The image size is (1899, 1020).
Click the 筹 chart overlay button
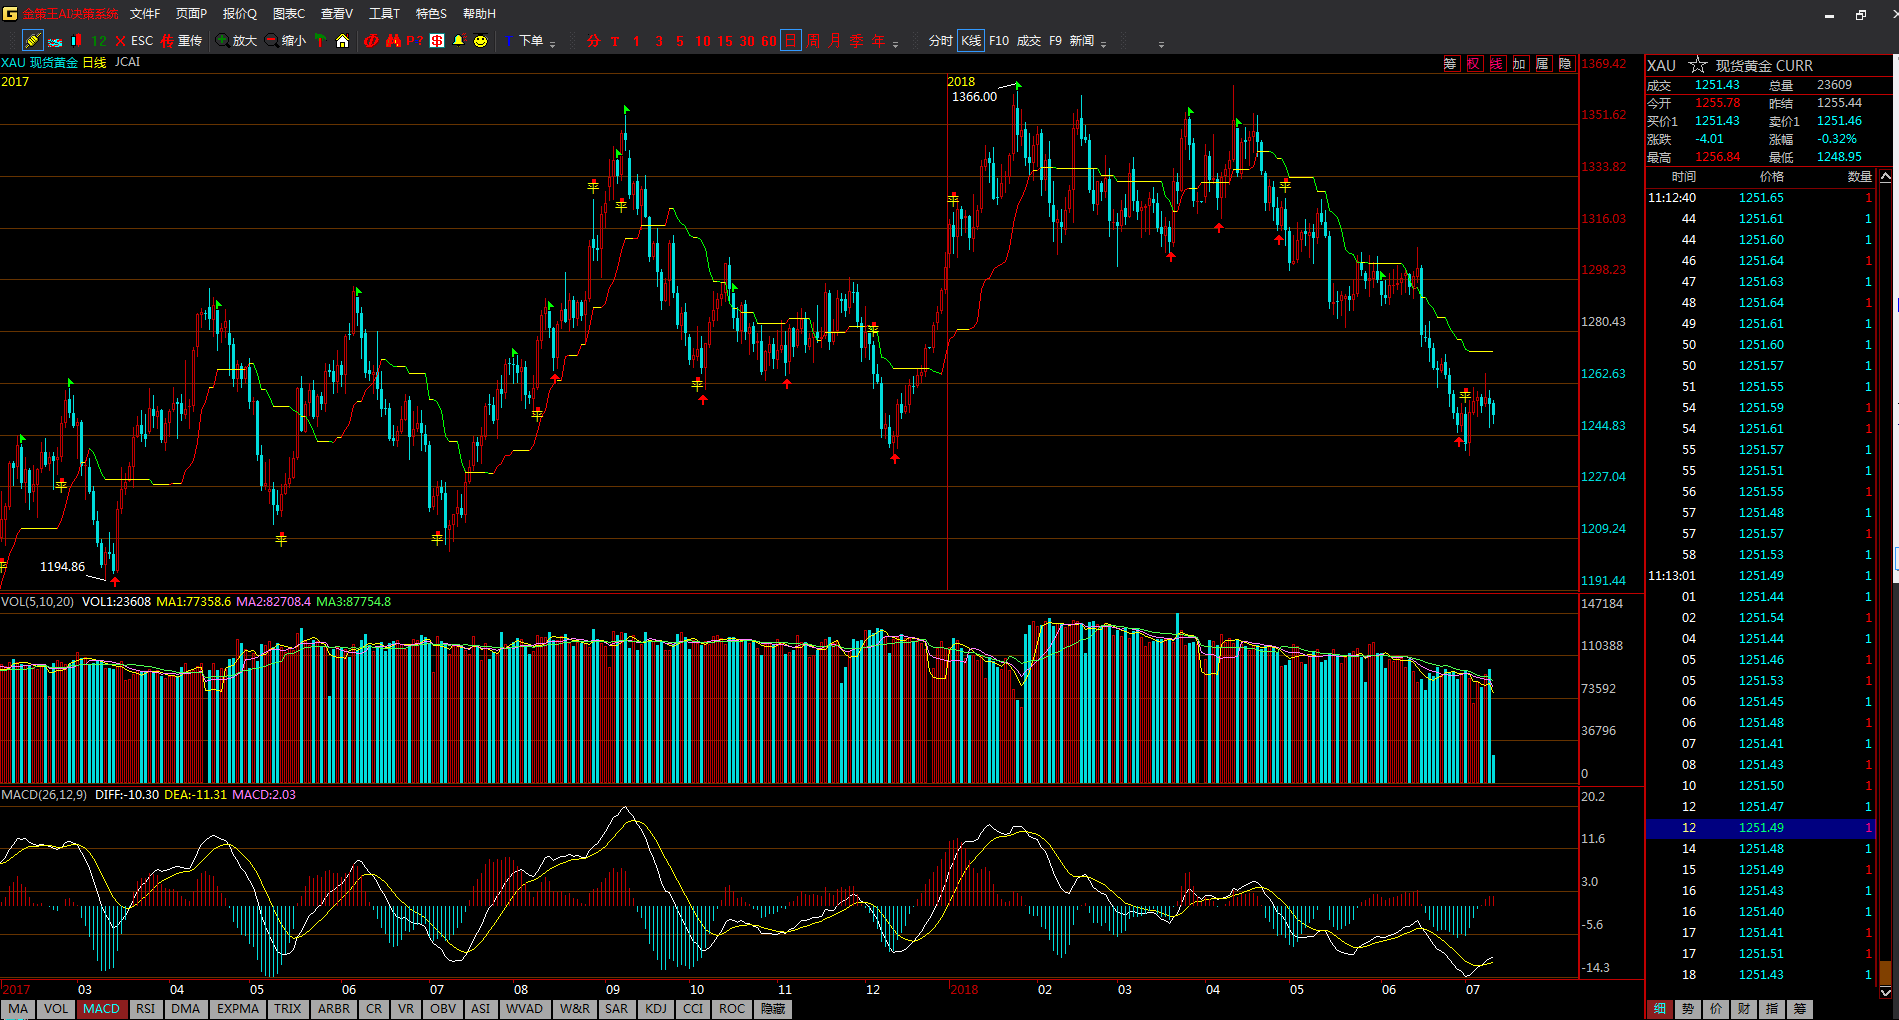[1451, 64]
